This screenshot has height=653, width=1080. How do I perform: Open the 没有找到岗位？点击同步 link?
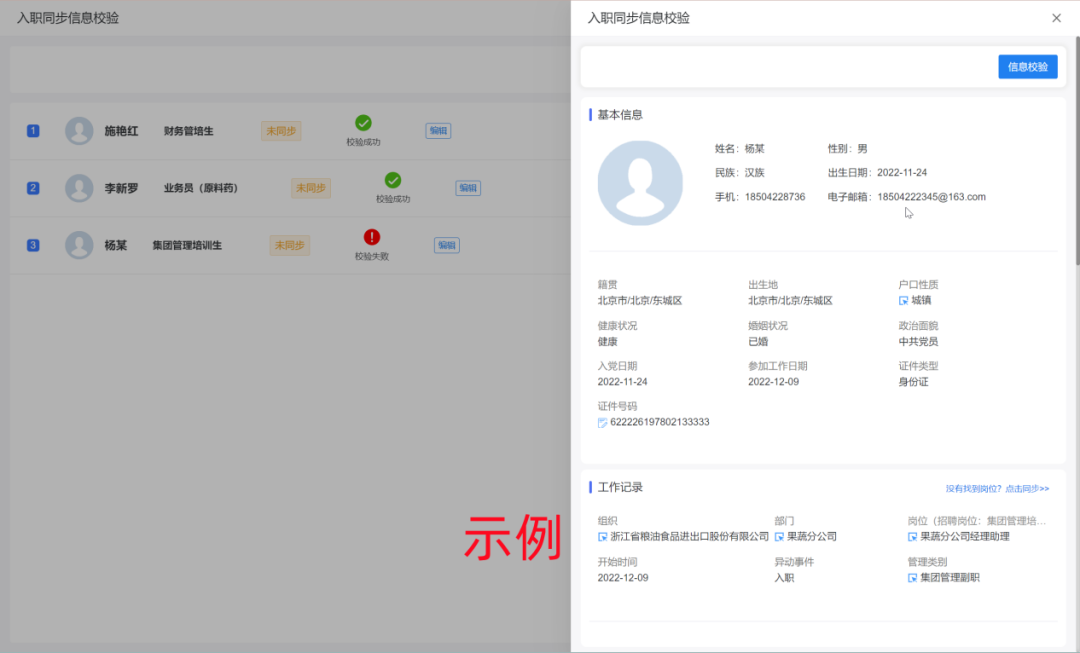(x=997, y=489)
